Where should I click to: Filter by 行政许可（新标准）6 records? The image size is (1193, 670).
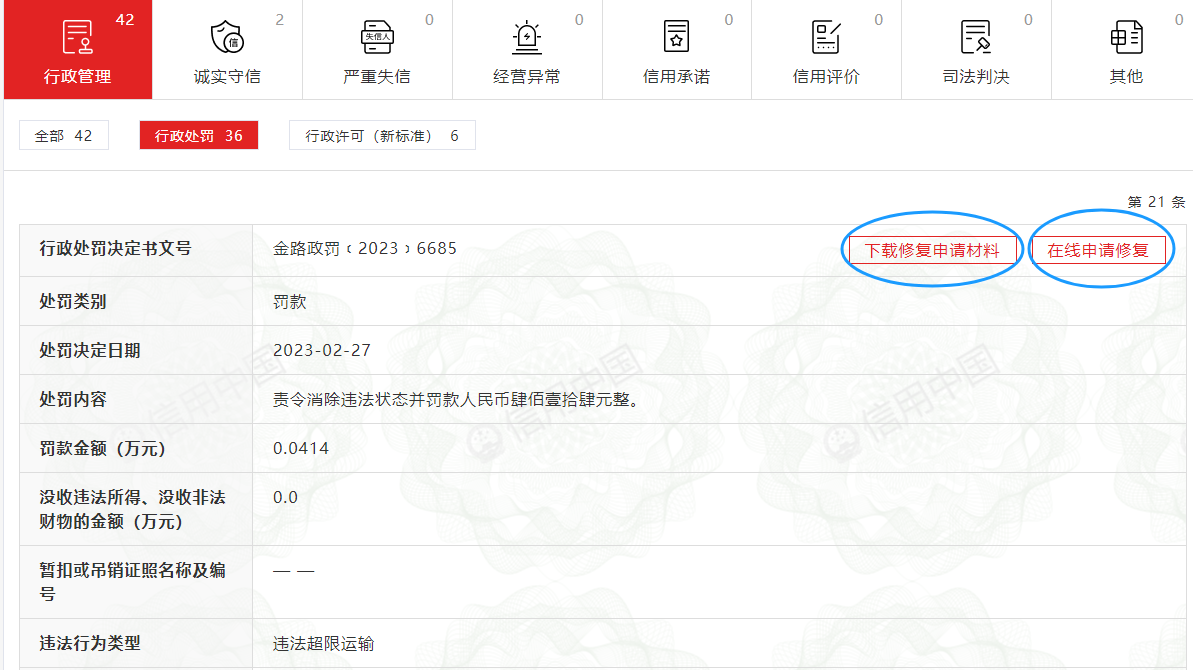382,135
